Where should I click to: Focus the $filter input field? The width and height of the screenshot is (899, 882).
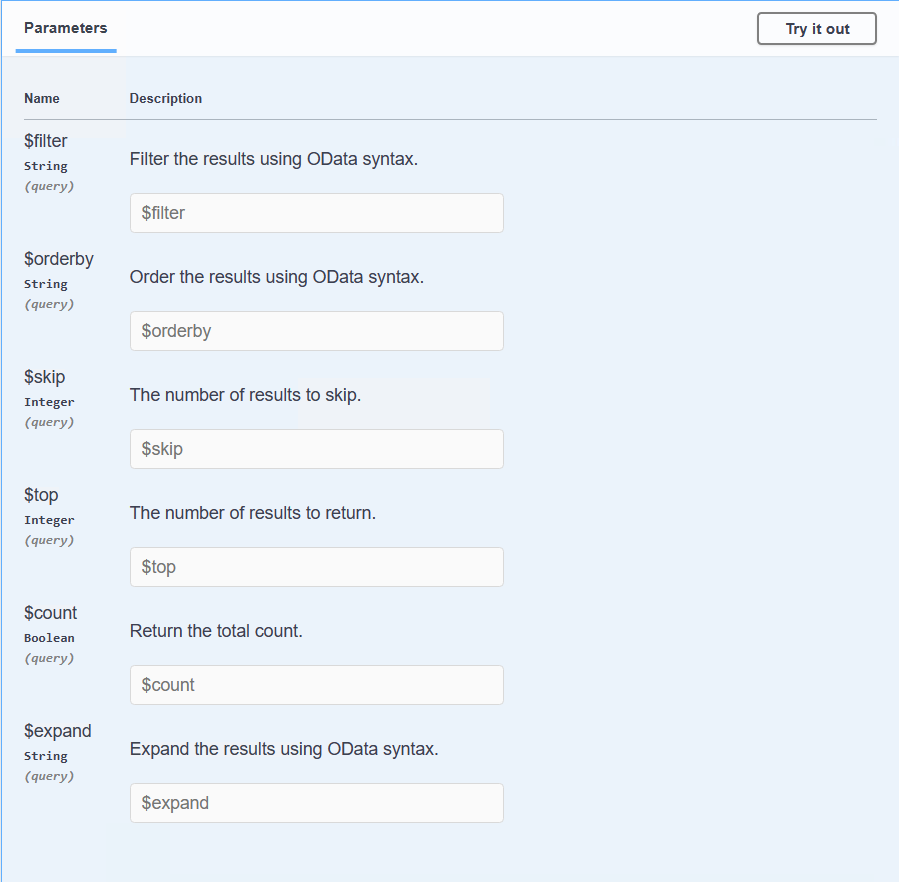[x=316, y=213]
